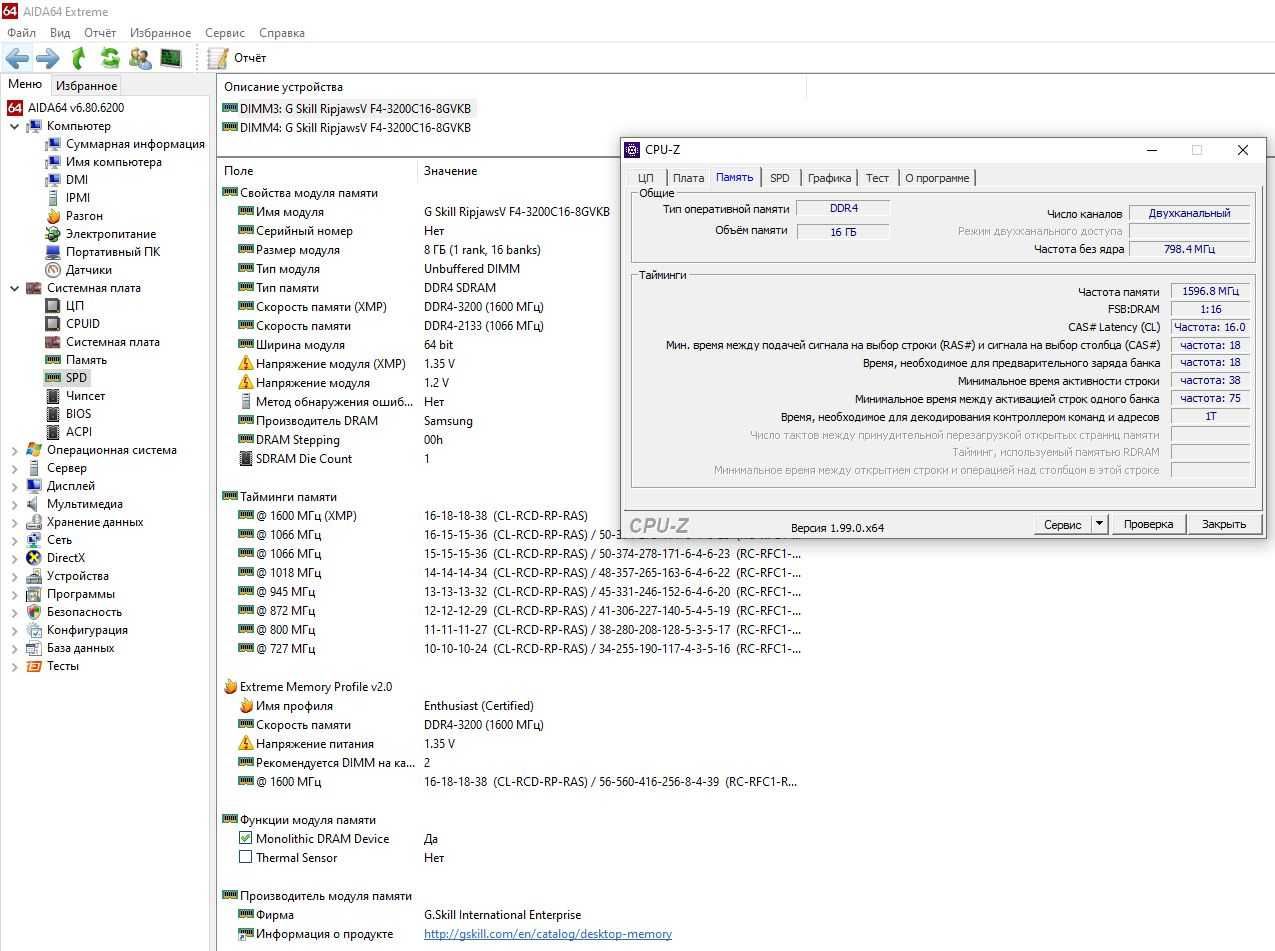
Task: Open the Сервис dropdown arrow in CPU-Z
Action: coord(1099,524)
